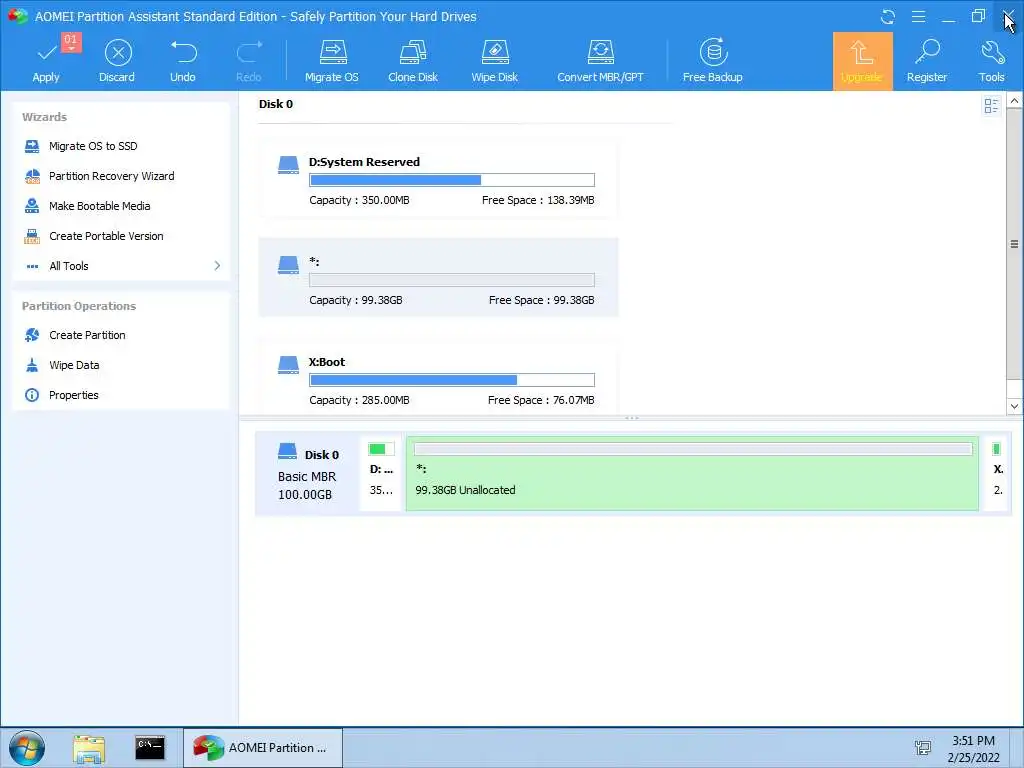Select the X:Boot partition card
Image resolution: width=1024 pixels, height=768 pixels.
pyautogui.click(x=438, y=377)
